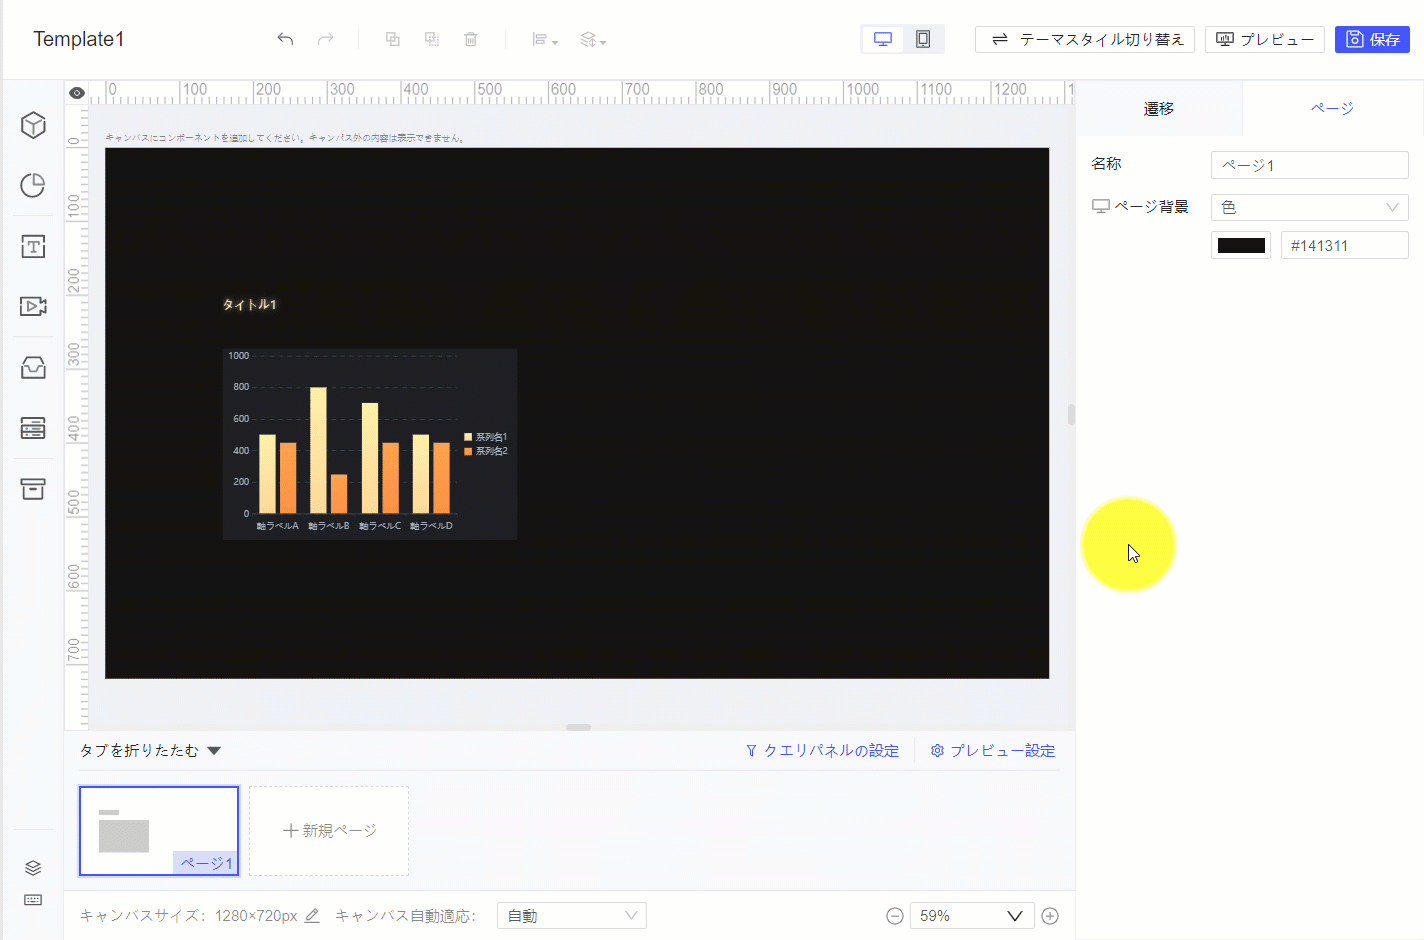The image size is (1424, 940).
Task: Save the template with 保存
Action: click(1372, 39)
